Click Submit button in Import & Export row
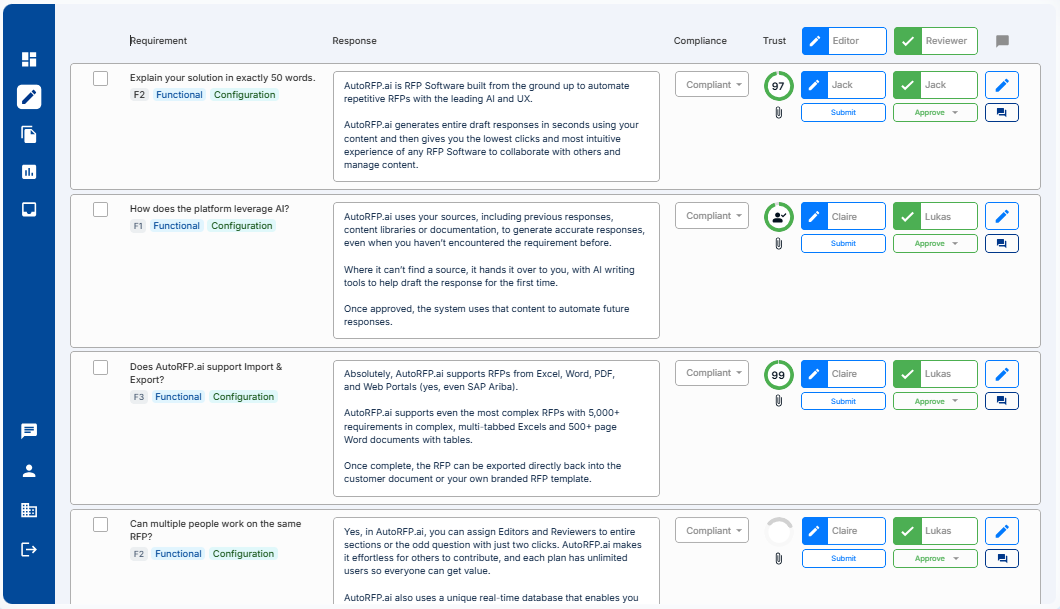This screenshot has height=609, width=1060. click(844, 401)
